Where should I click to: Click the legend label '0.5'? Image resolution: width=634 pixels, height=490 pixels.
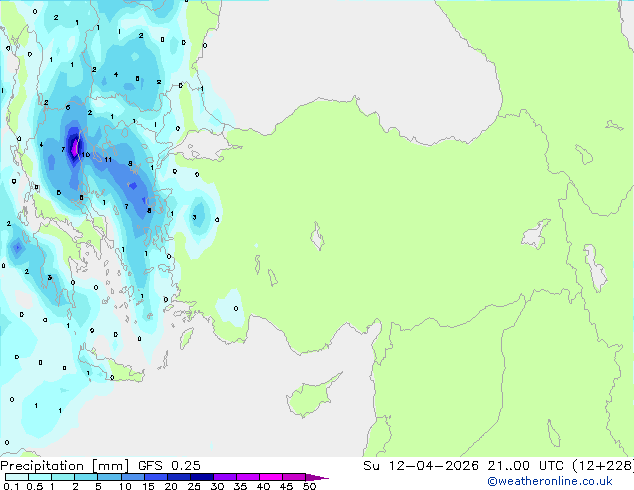35,486
